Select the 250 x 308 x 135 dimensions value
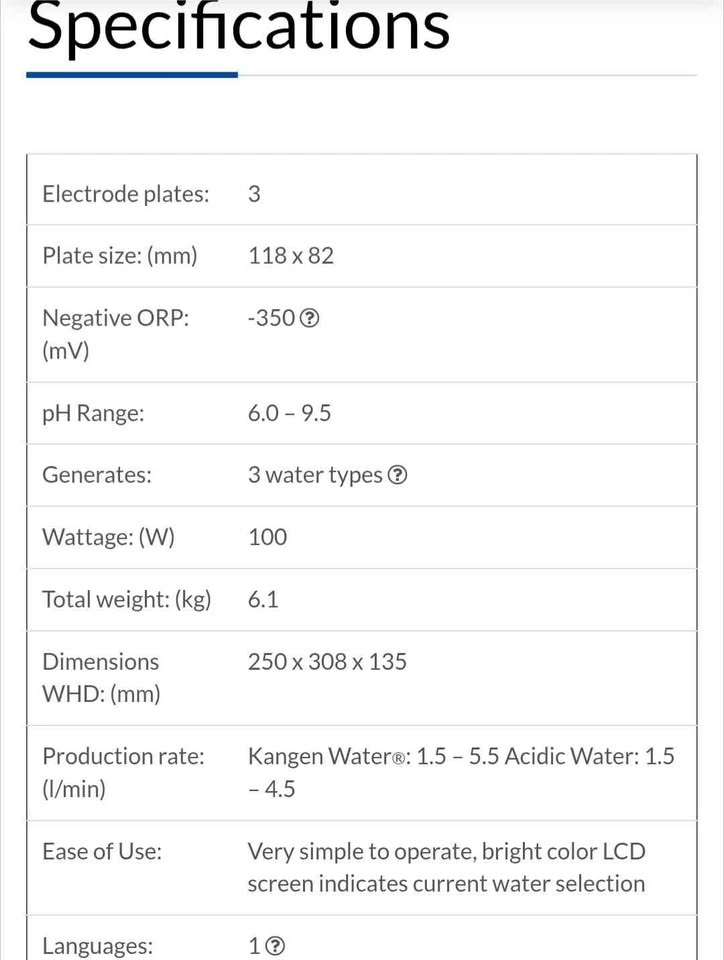The width and height of the screenshot is (724, 960). [x=327, y=662]
